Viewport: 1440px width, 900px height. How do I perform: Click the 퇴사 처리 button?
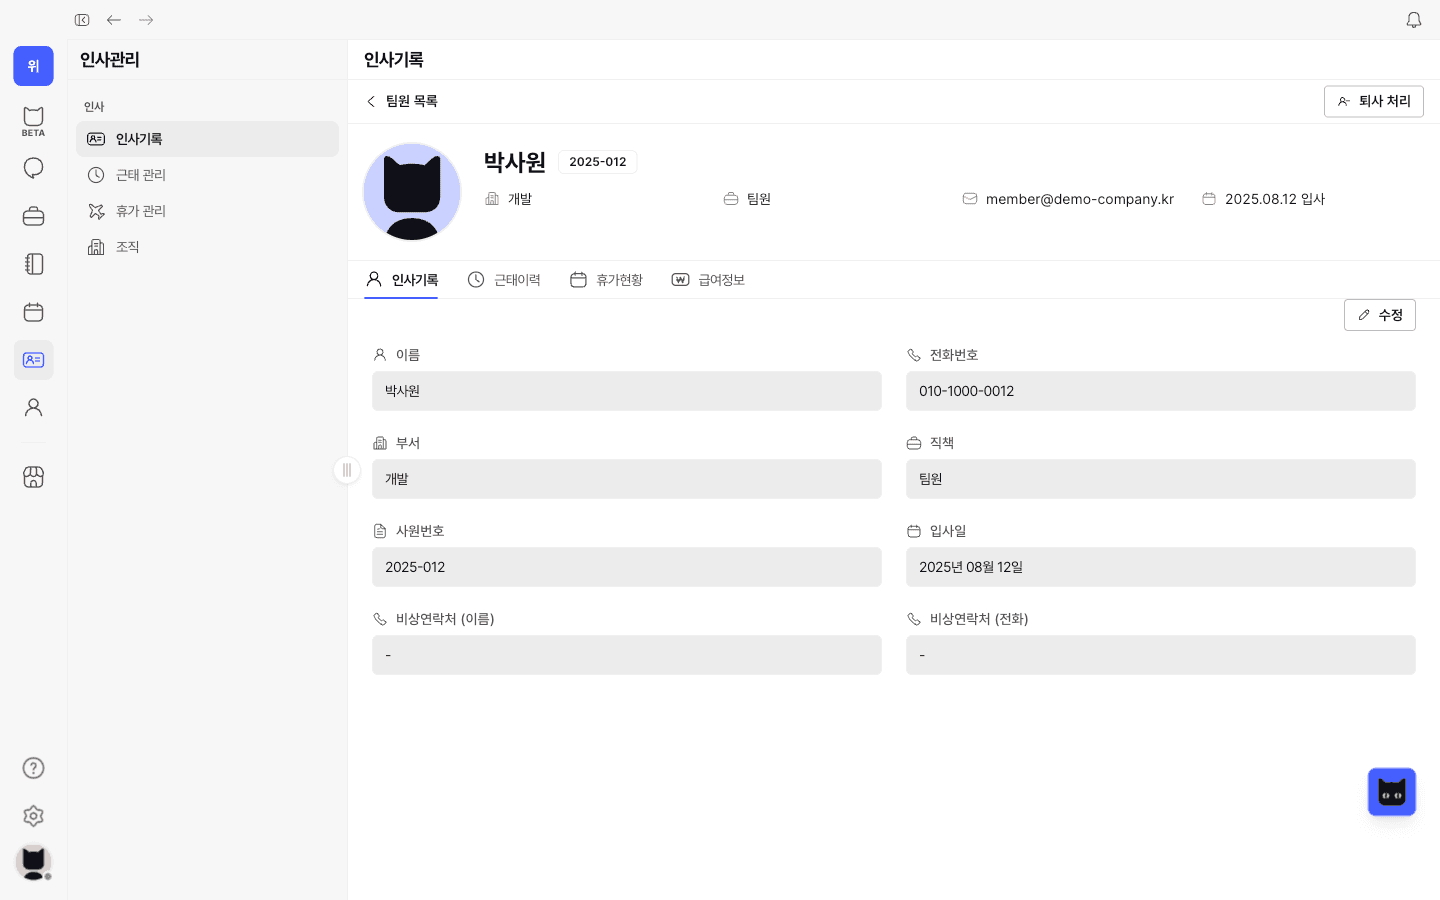click(x=1374, y=101)
